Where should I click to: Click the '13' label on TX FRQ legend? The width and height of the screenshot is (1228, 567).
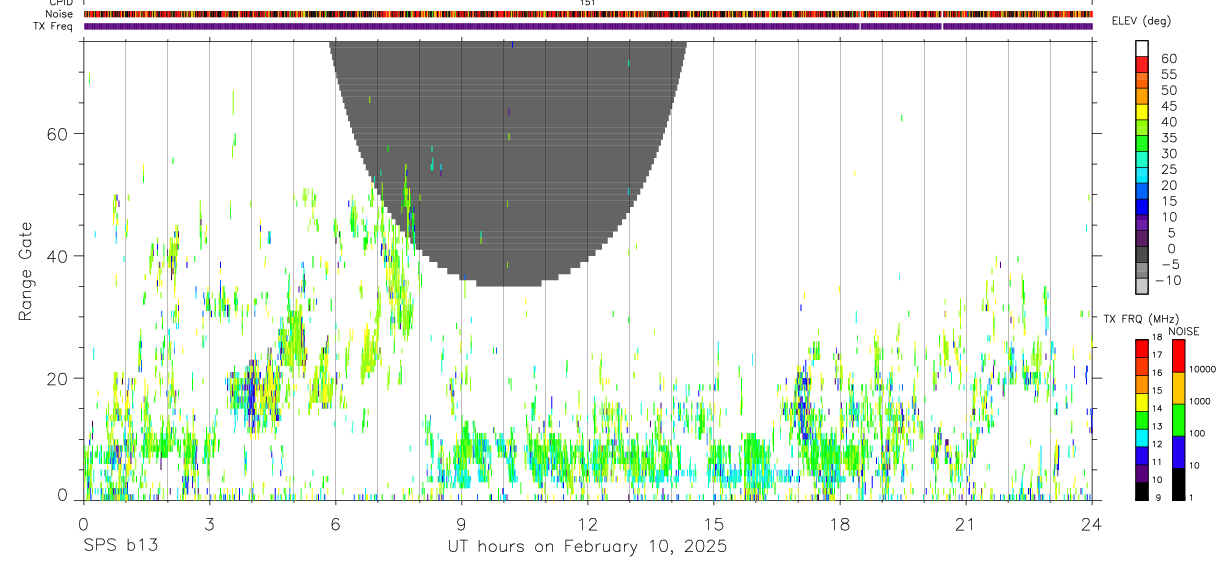pyautogui.click(x=1157, y=427)
